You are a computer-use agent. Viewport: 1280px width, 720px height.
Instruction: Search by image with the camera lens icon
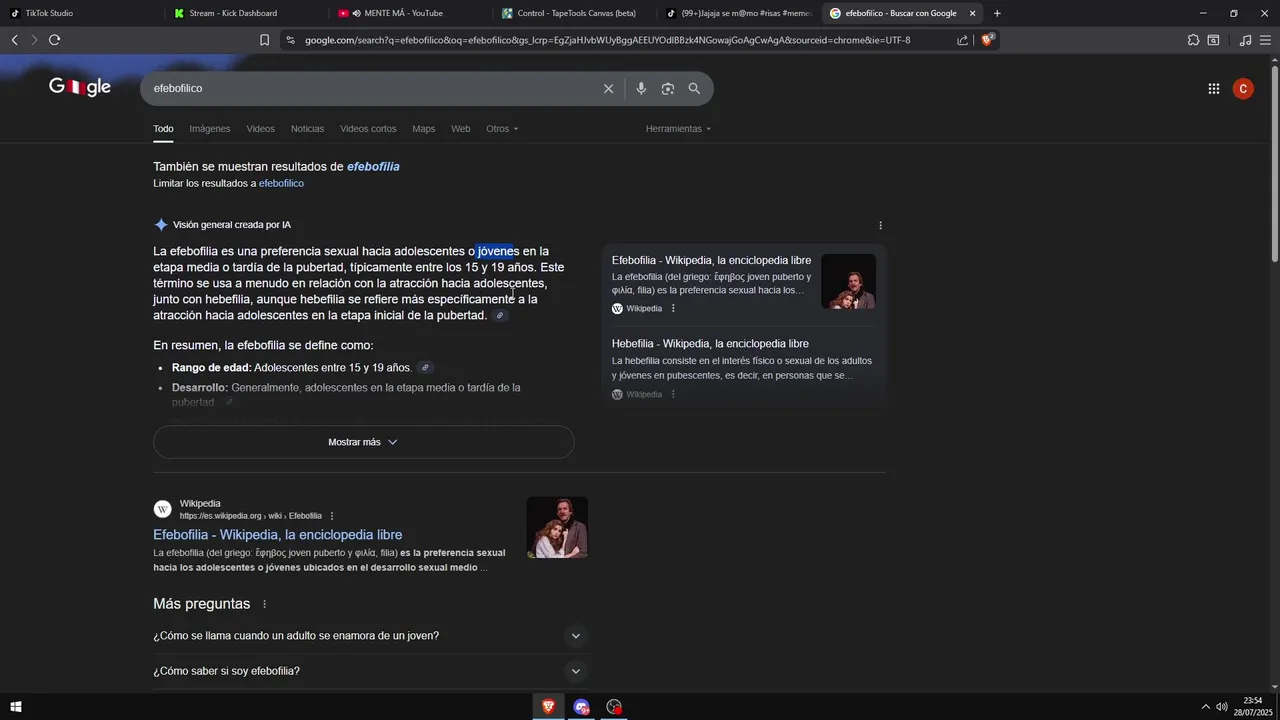point(667,89)
